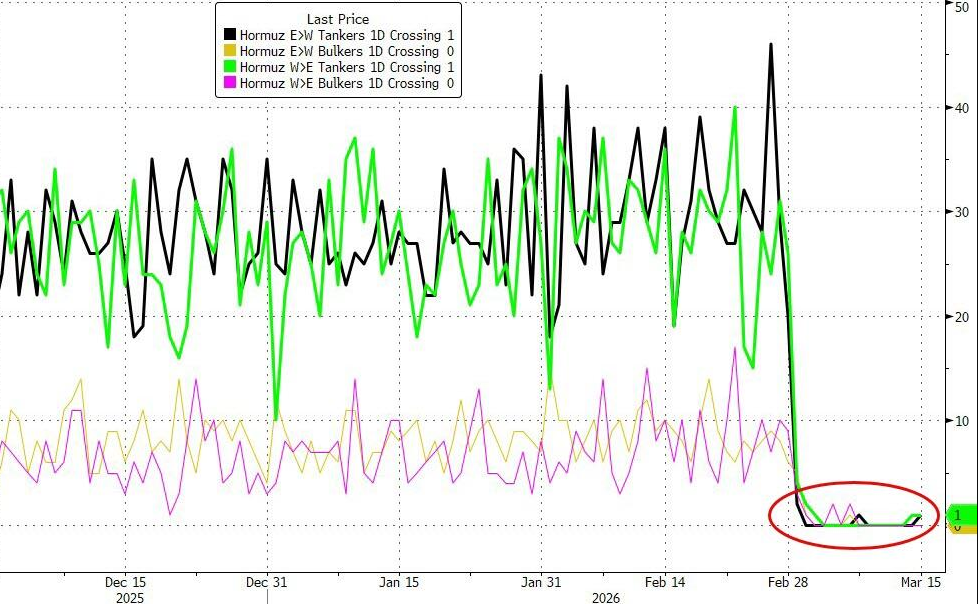Click the green W>E Tankers legend swatch
The height and width of the screenshot is (604, 978).
point(230,67)
